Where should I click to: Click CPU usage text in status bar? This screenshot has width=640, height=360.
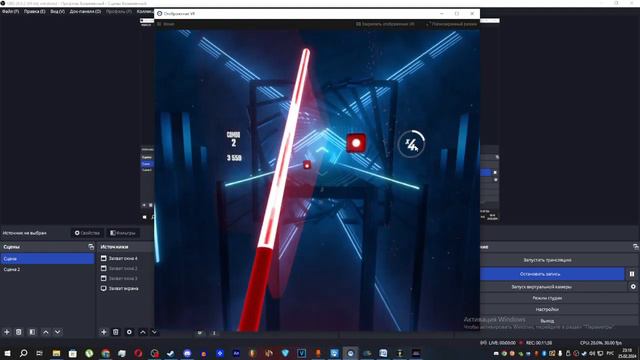(600, 343)
